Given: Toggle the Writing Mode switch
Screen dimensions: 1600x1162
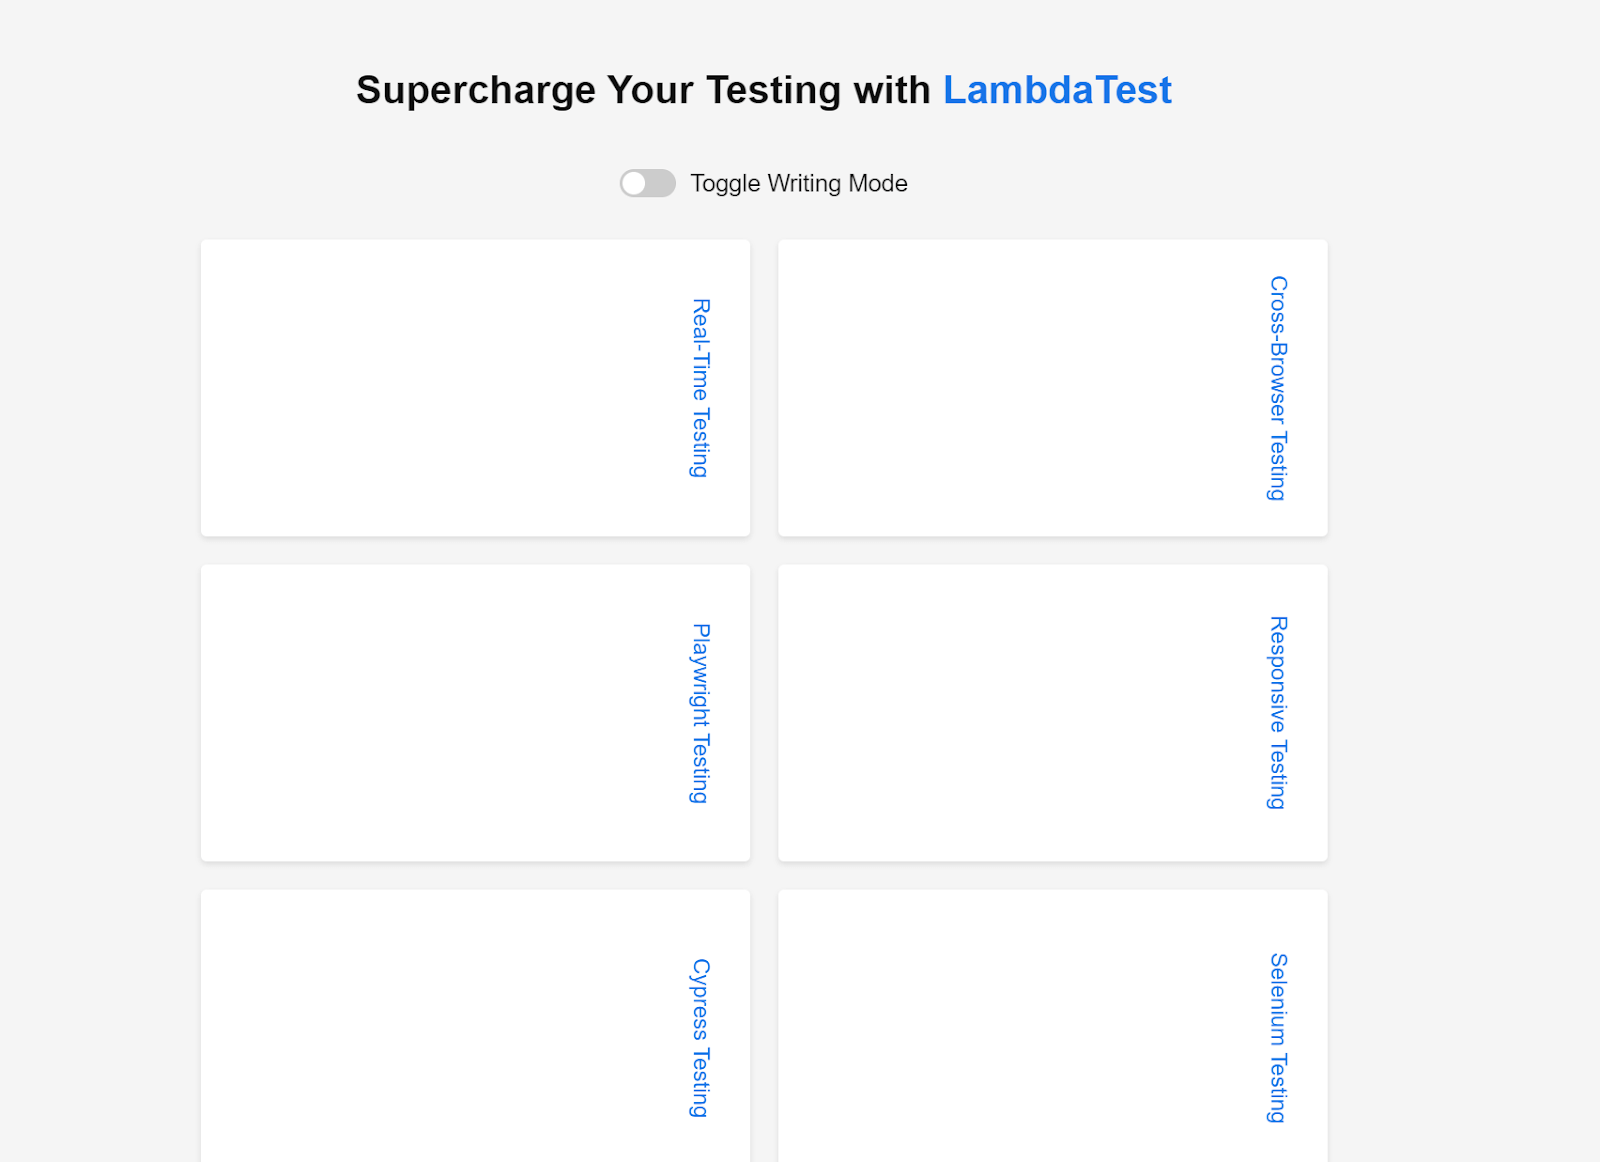Looking at the screenshot, I should coord(648,184).
